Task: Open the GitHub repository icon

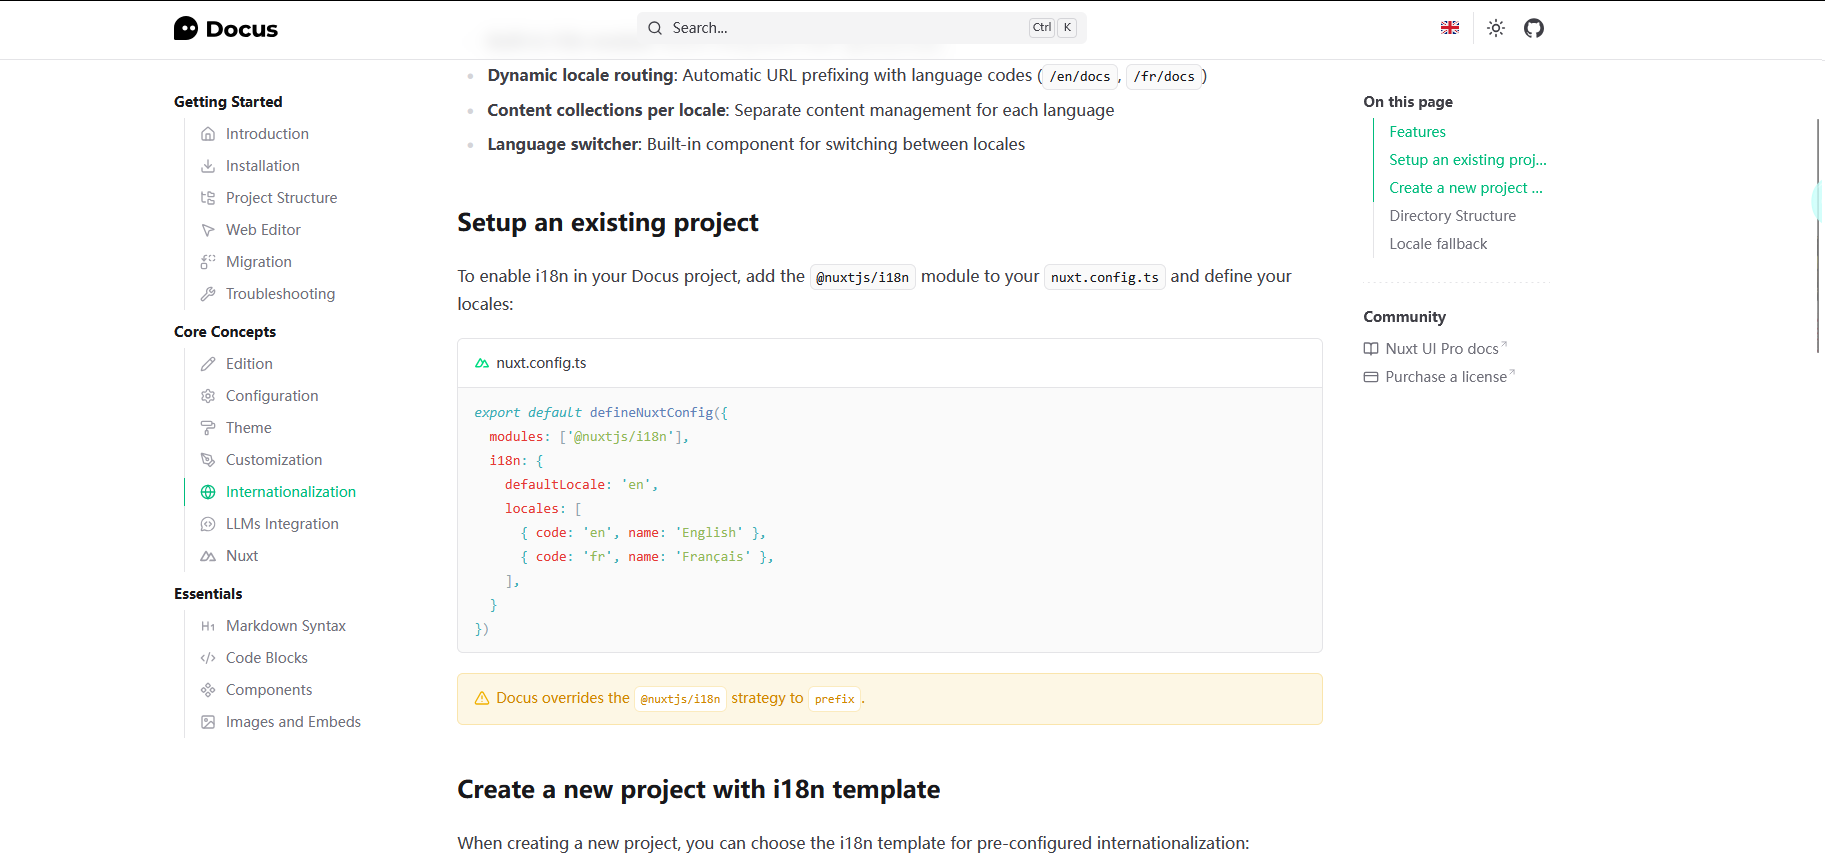Action: coord(1534,28)
